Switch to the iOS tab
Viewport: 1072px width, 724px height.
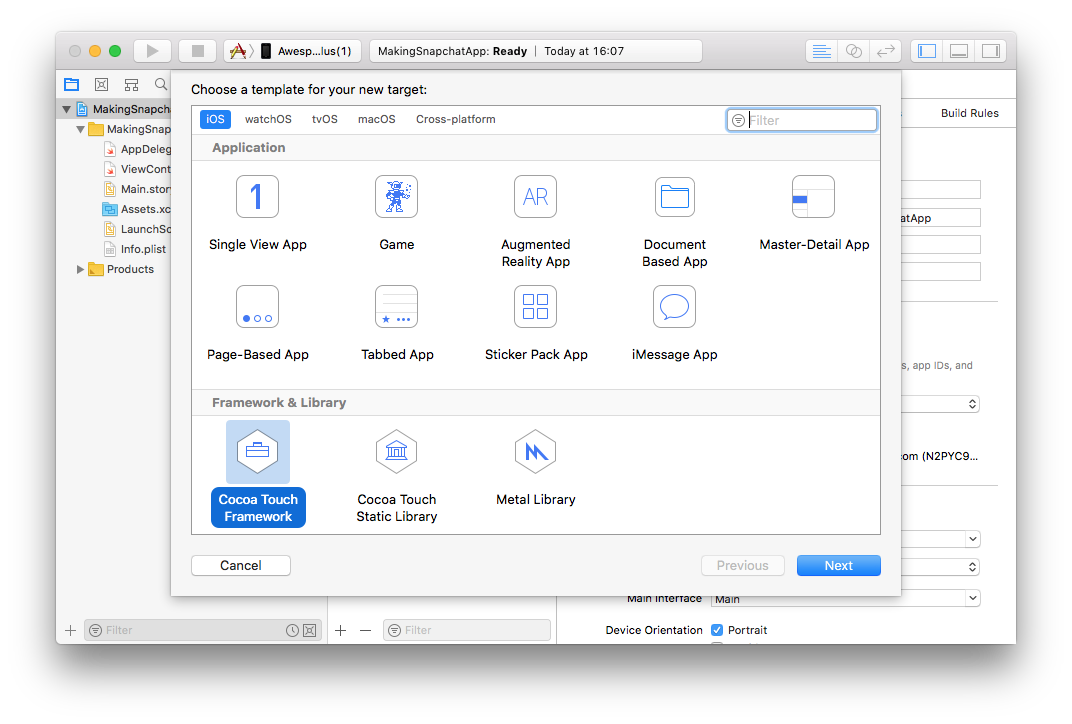coord(215,119)
